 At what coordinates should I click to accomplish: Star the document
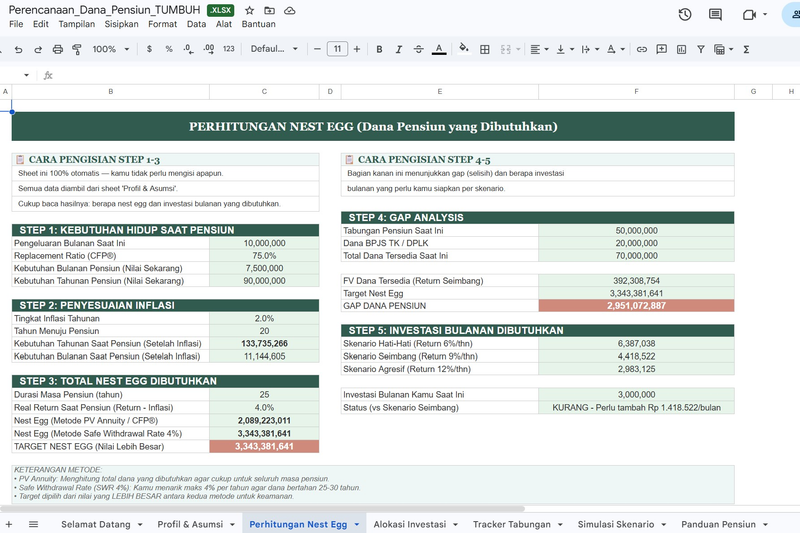pyautogui.click(x=249, y=11)
